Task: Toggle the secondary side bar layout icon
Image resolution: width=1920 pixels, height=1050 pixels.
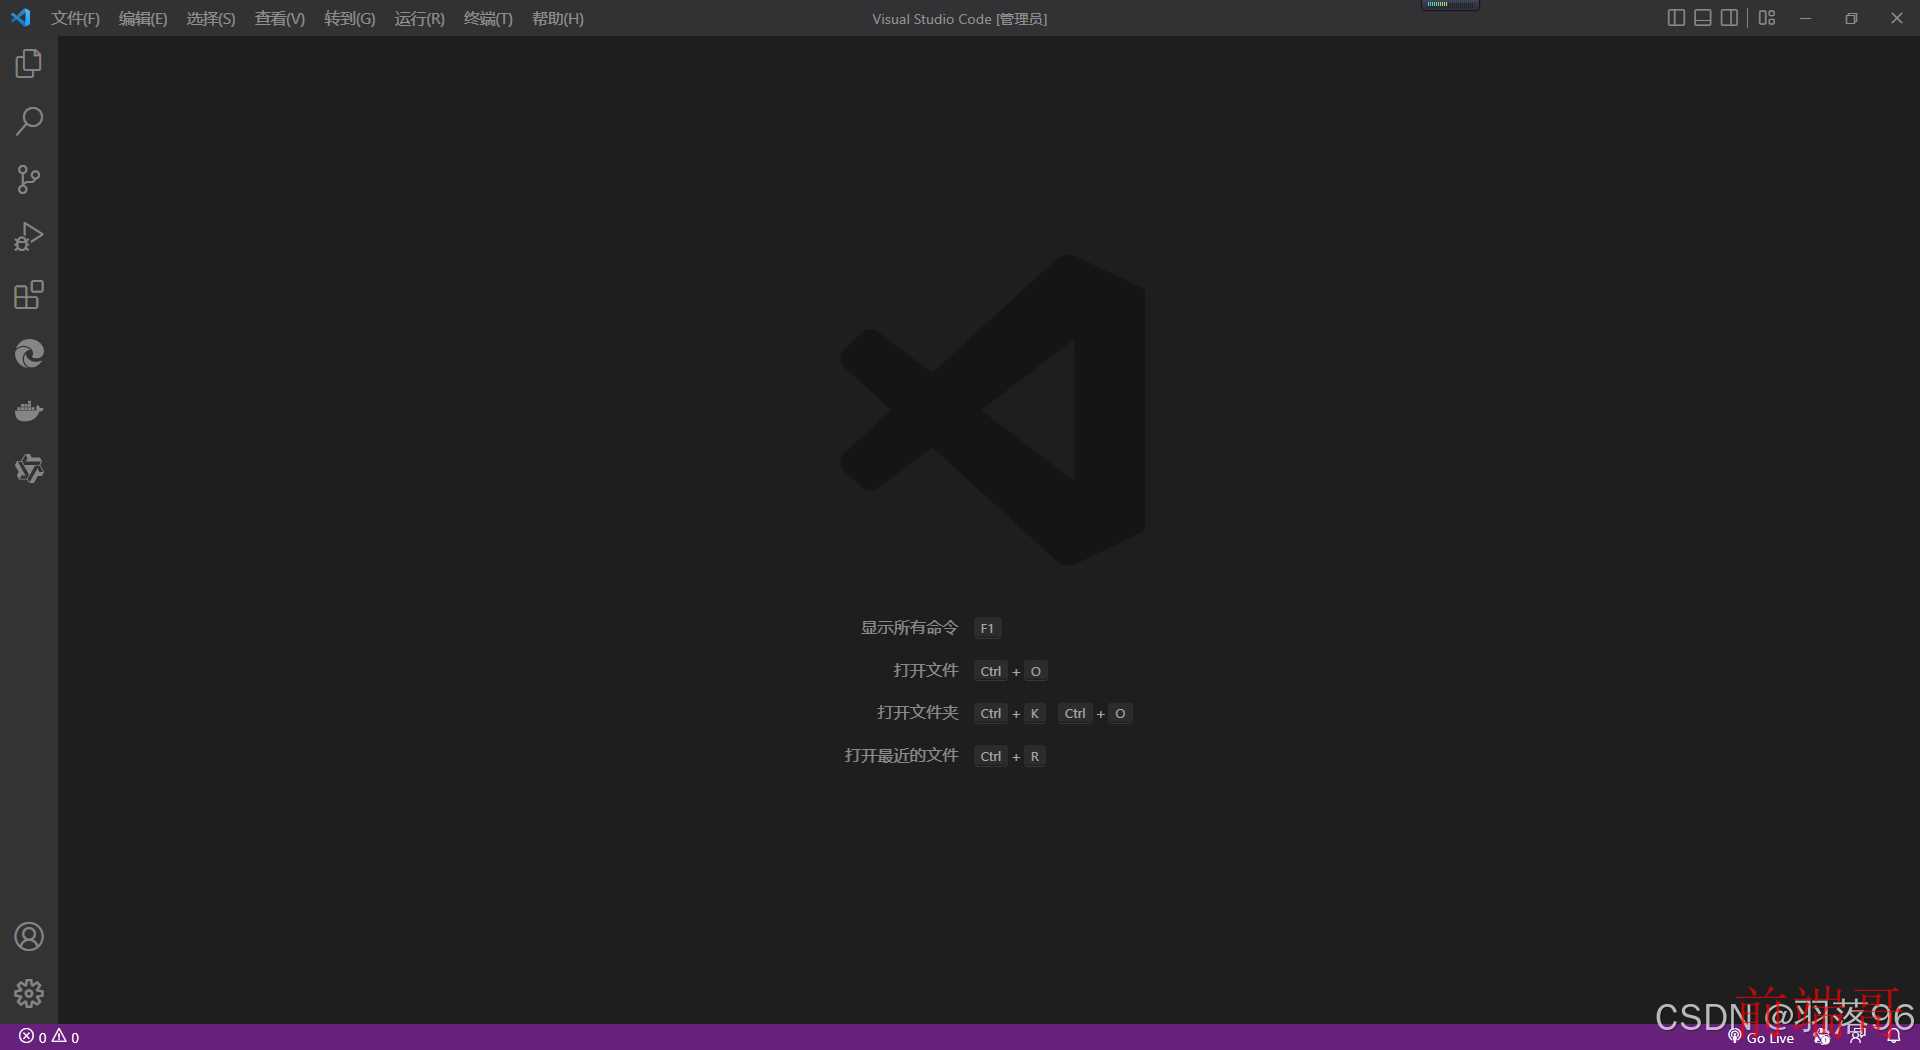Action: point(1729,18)
